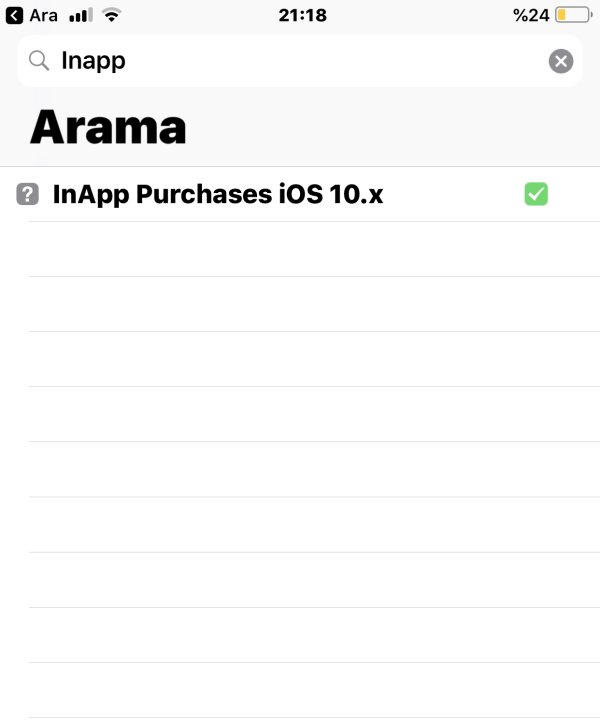Tap blank header area right of Arama
This screenshot has height=726, width=600.
pyautogui.click(x=400, y=127)
